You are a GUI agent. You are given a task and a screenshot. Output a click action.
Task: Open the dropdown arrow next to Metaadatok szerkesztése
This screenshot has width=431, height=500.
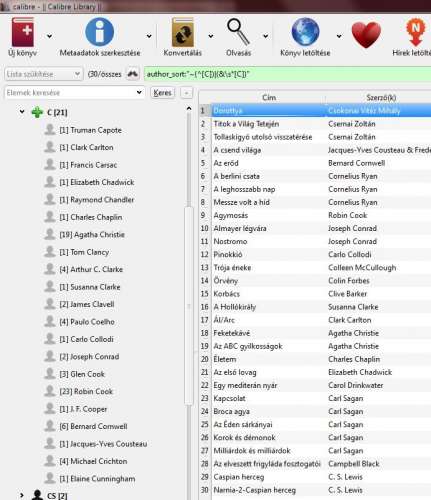click(x=149, y=36)
